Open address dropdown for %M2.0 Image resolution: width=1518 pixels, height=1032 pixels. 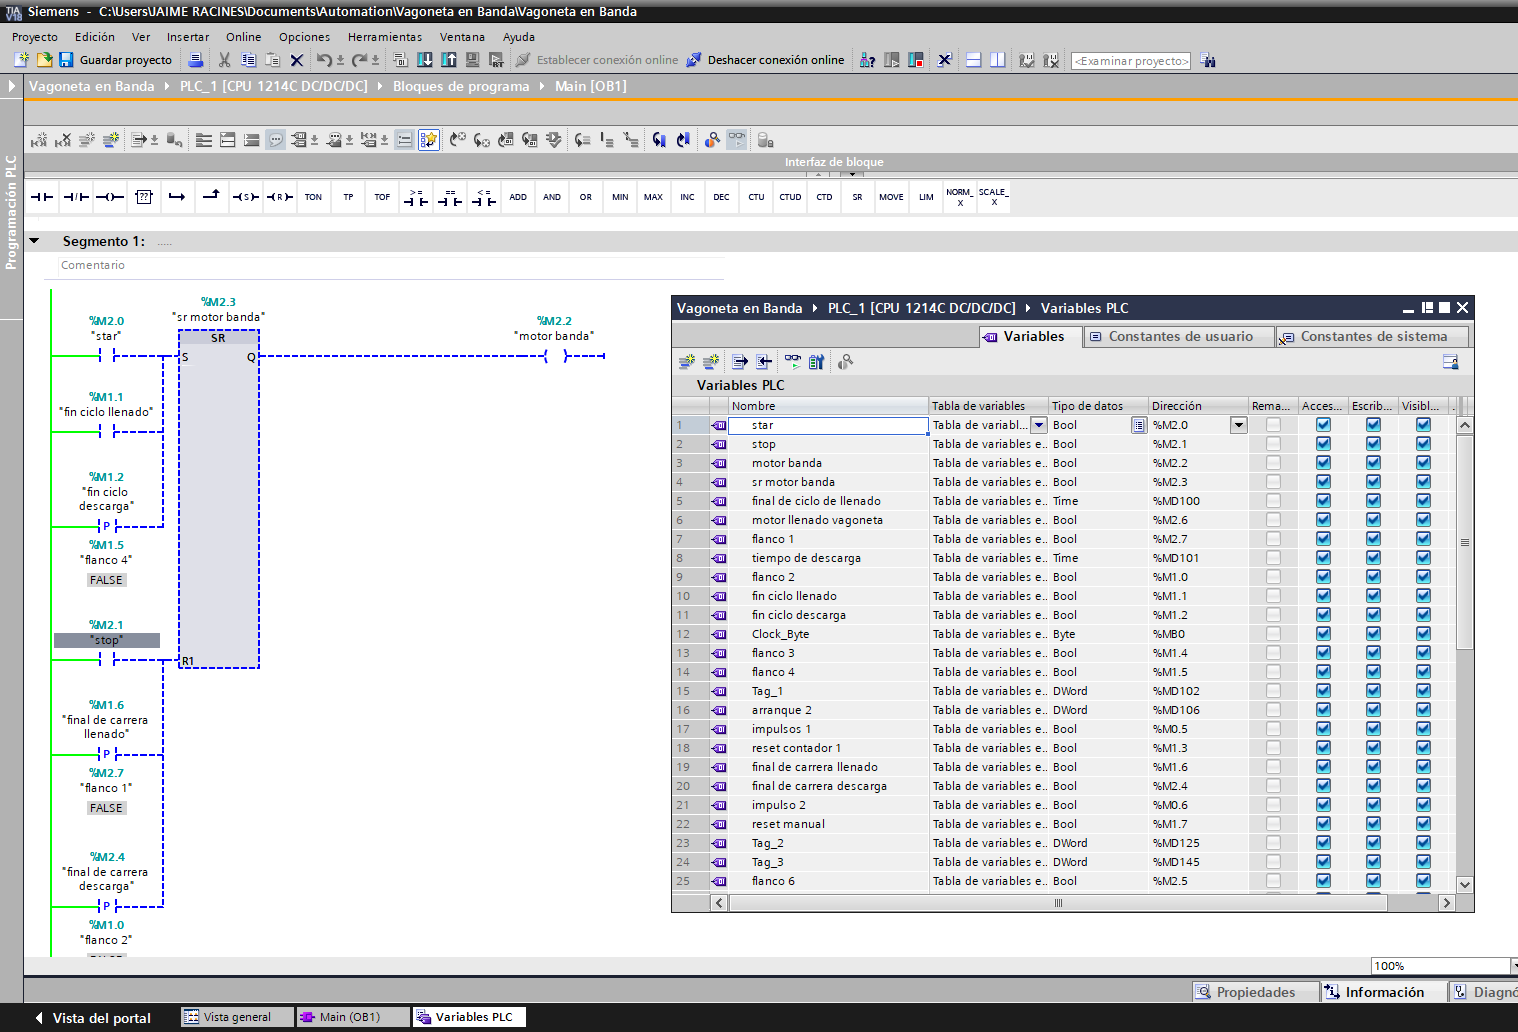pos(1238,425)
